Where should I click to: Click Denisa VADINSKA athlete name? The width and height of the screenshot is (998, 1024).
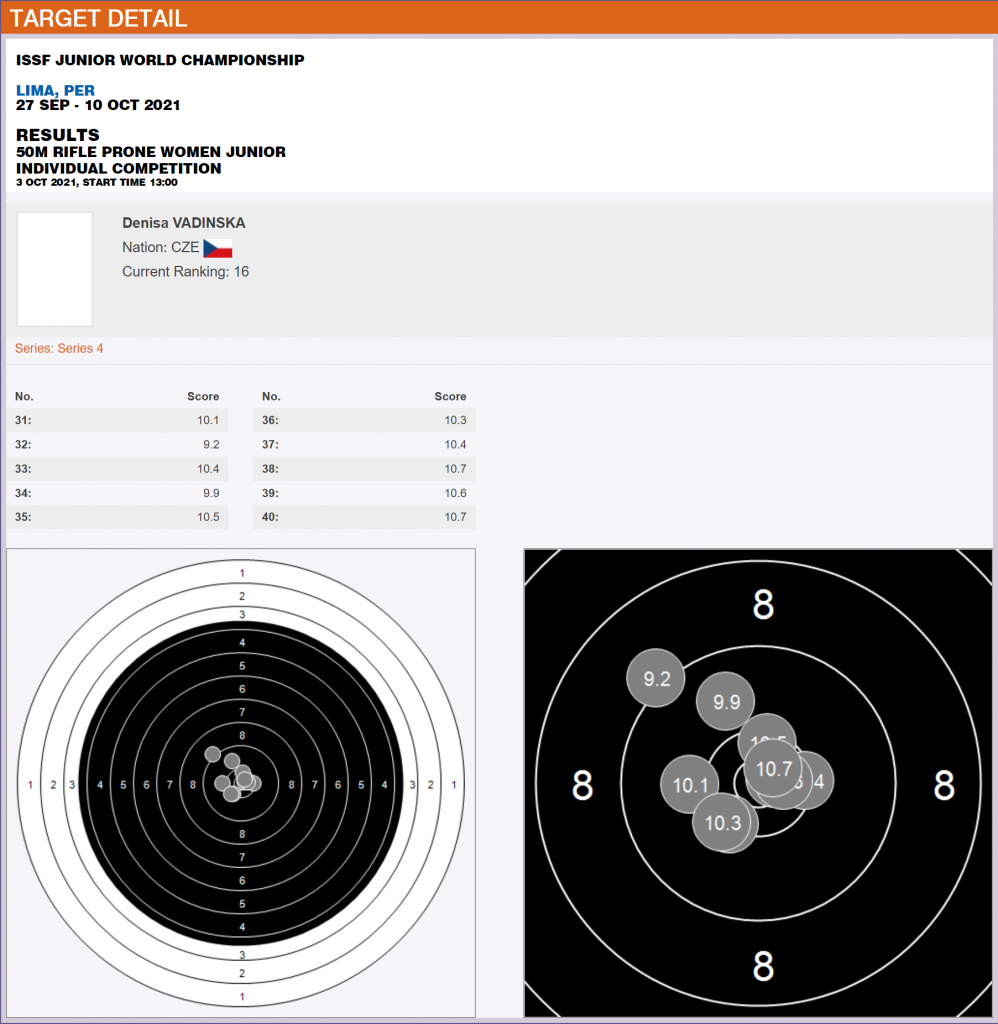pyautogui.click(x=183, y=223)
